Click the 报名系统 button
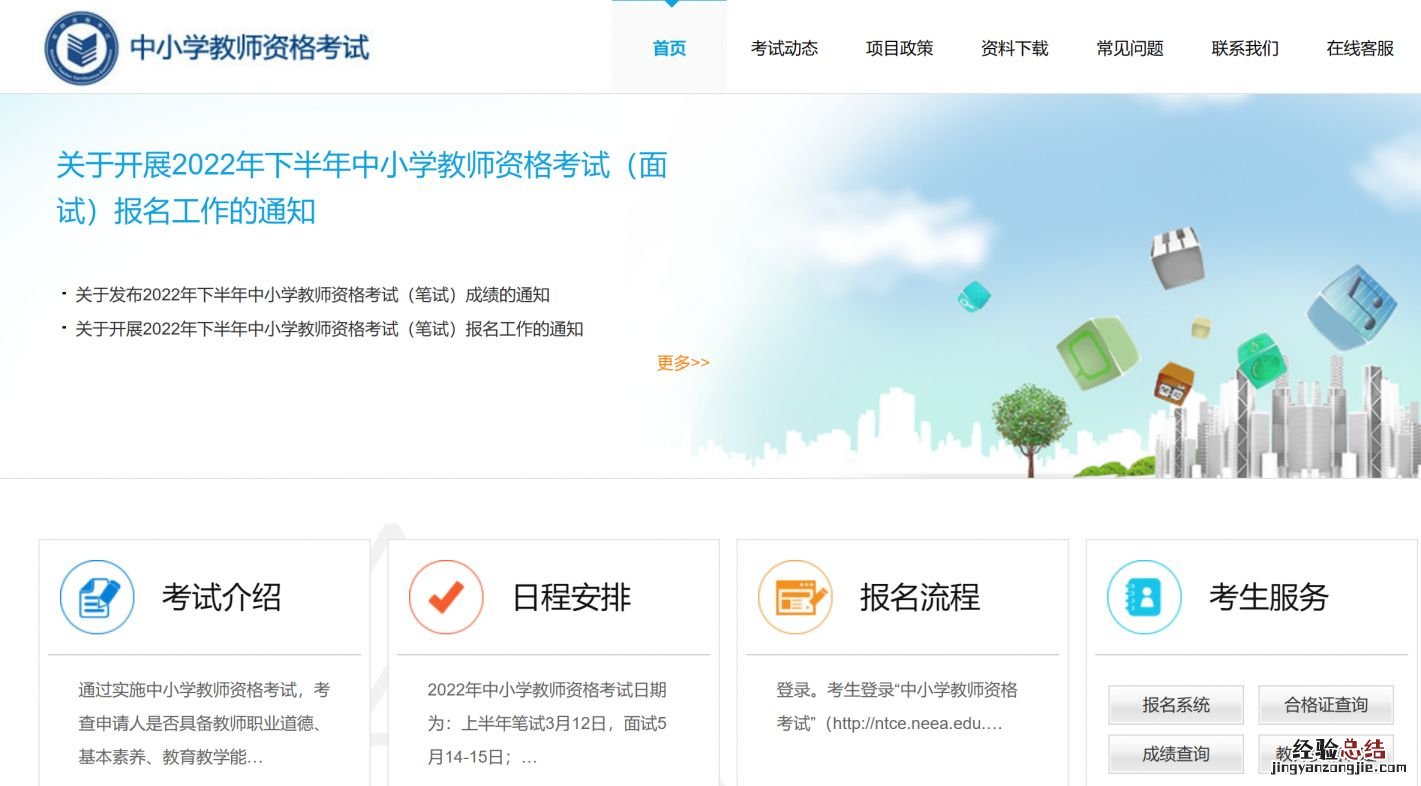This screenshot has width=1421, height=786. coord(1175,705)
